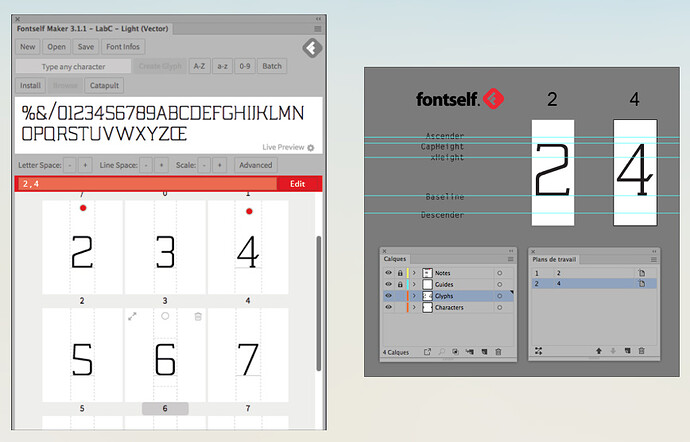
Task: Hide the Glyphs layer via eye icon
Action: tap(388, 296)
